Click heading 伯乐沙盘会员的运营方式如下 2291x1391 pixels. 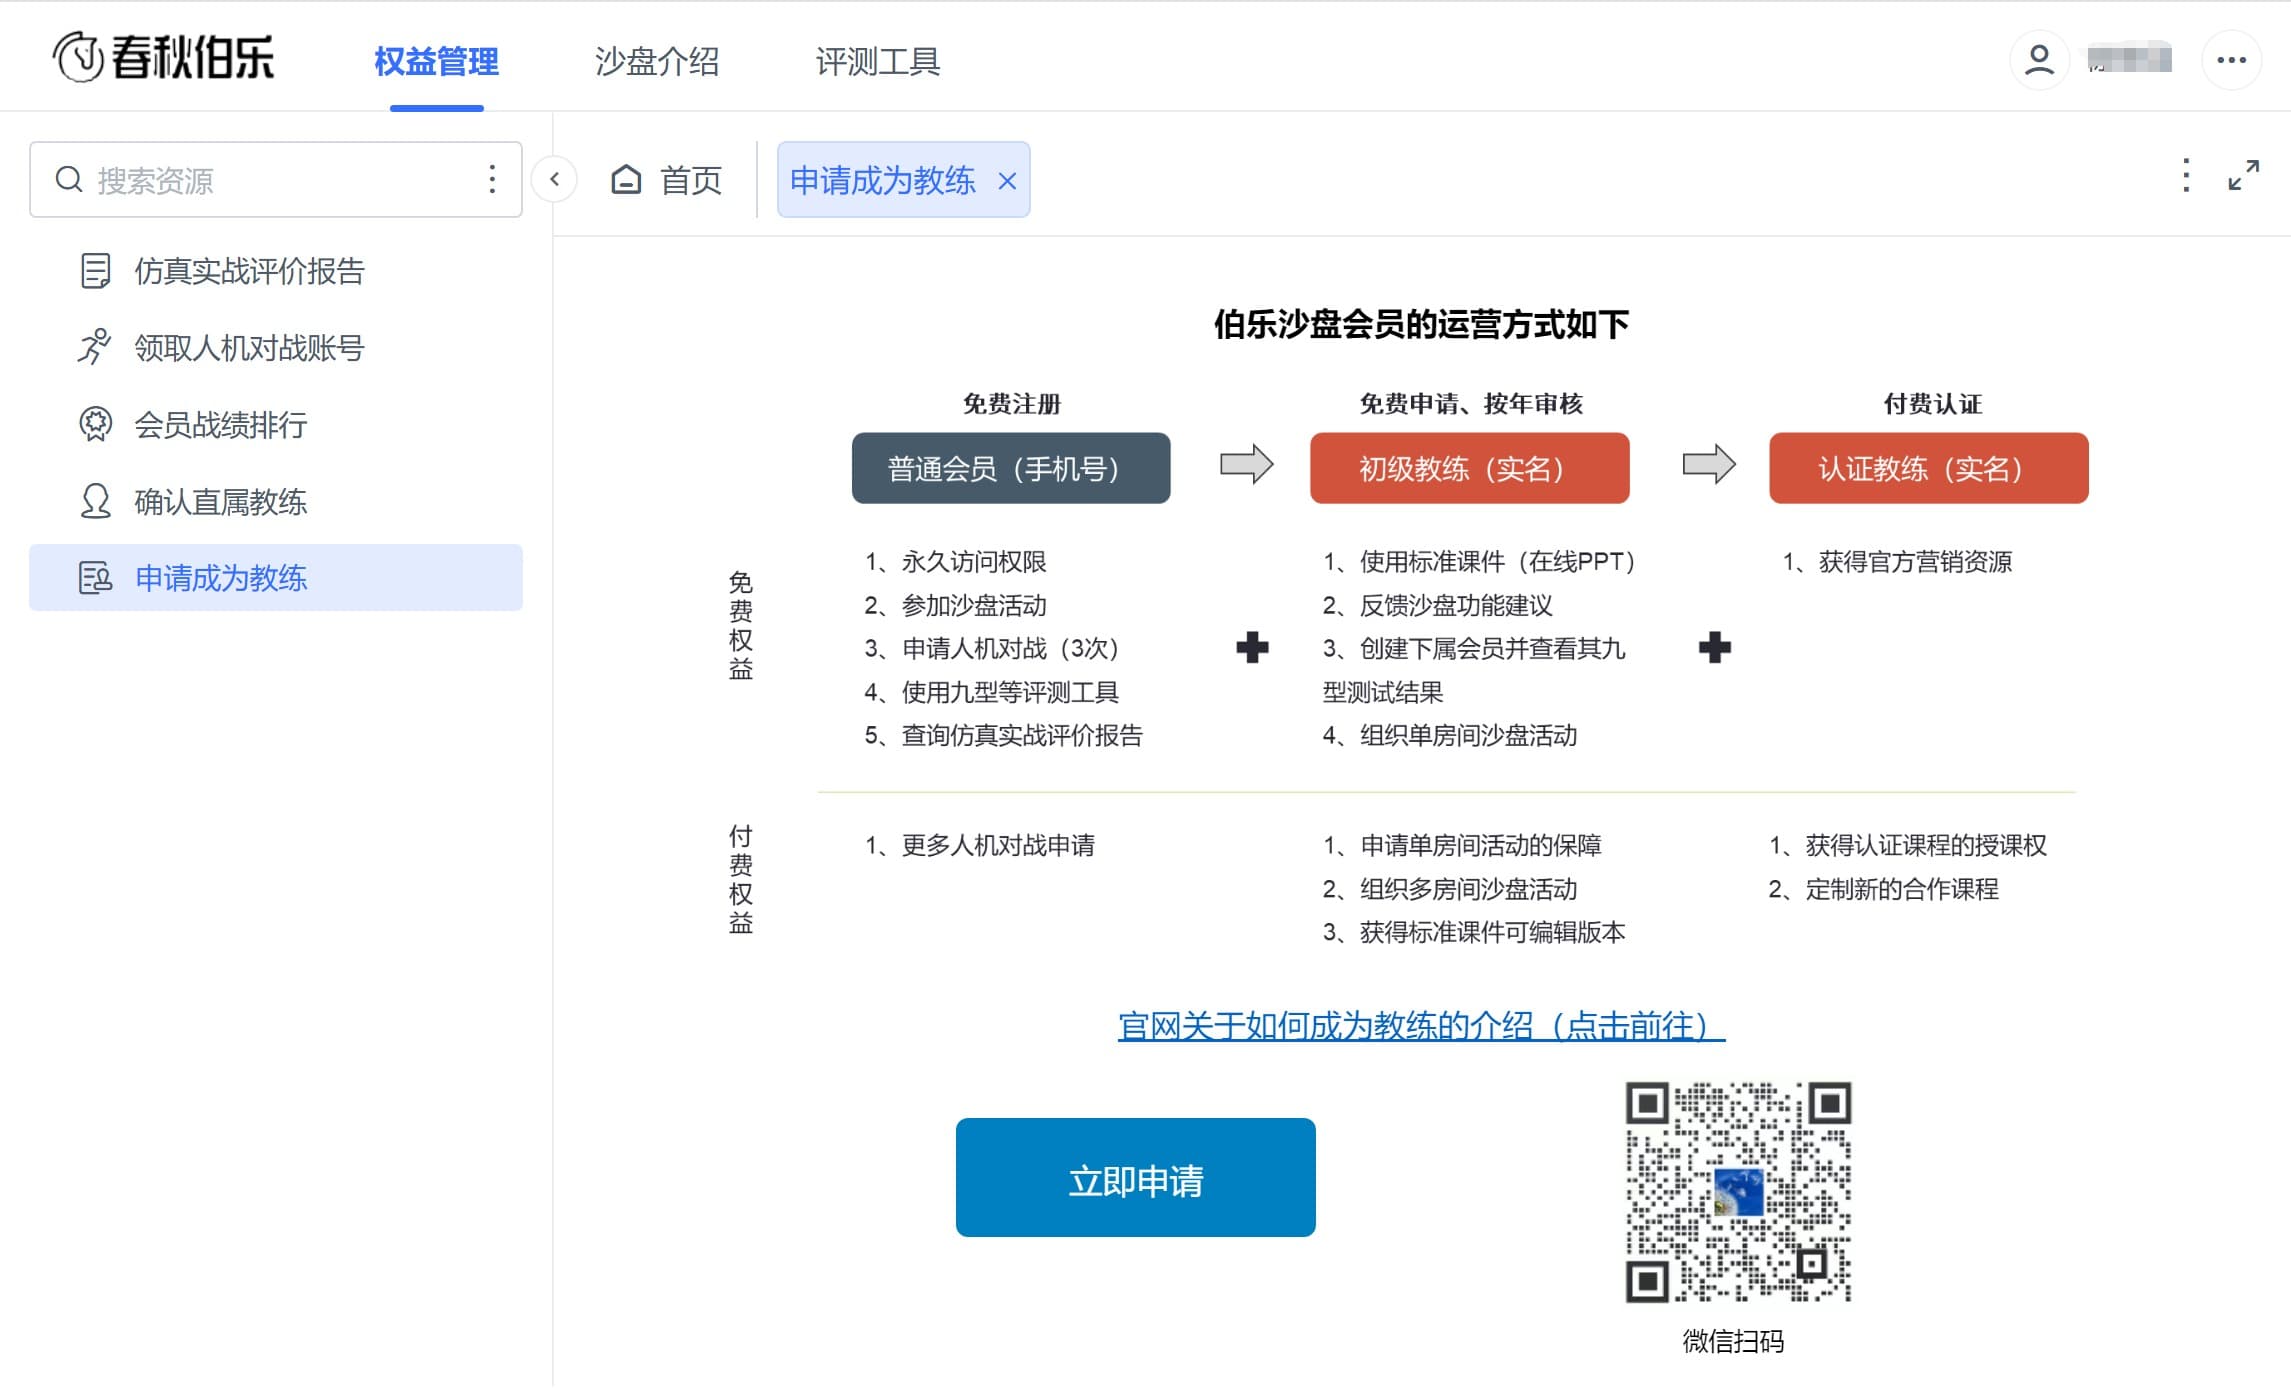pos(1421,325)
